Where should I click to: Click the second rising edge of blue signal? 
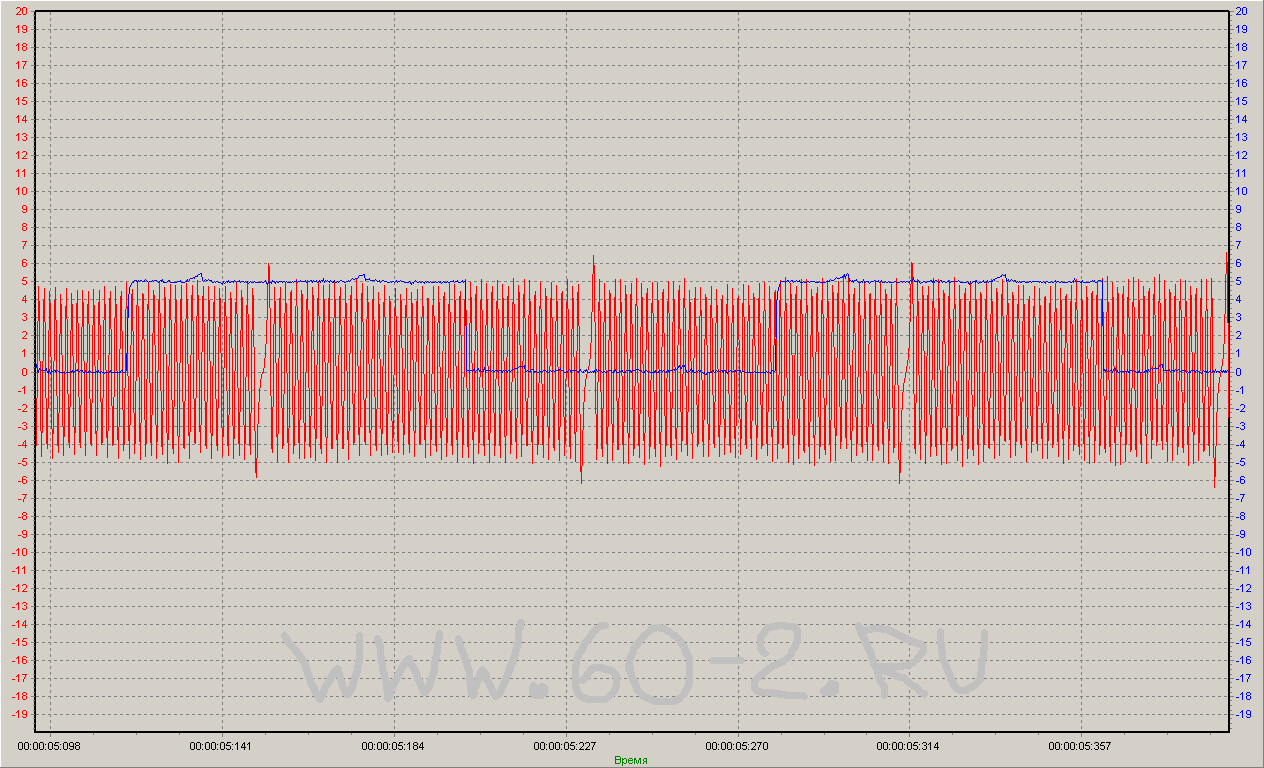(x=777, y=325)
